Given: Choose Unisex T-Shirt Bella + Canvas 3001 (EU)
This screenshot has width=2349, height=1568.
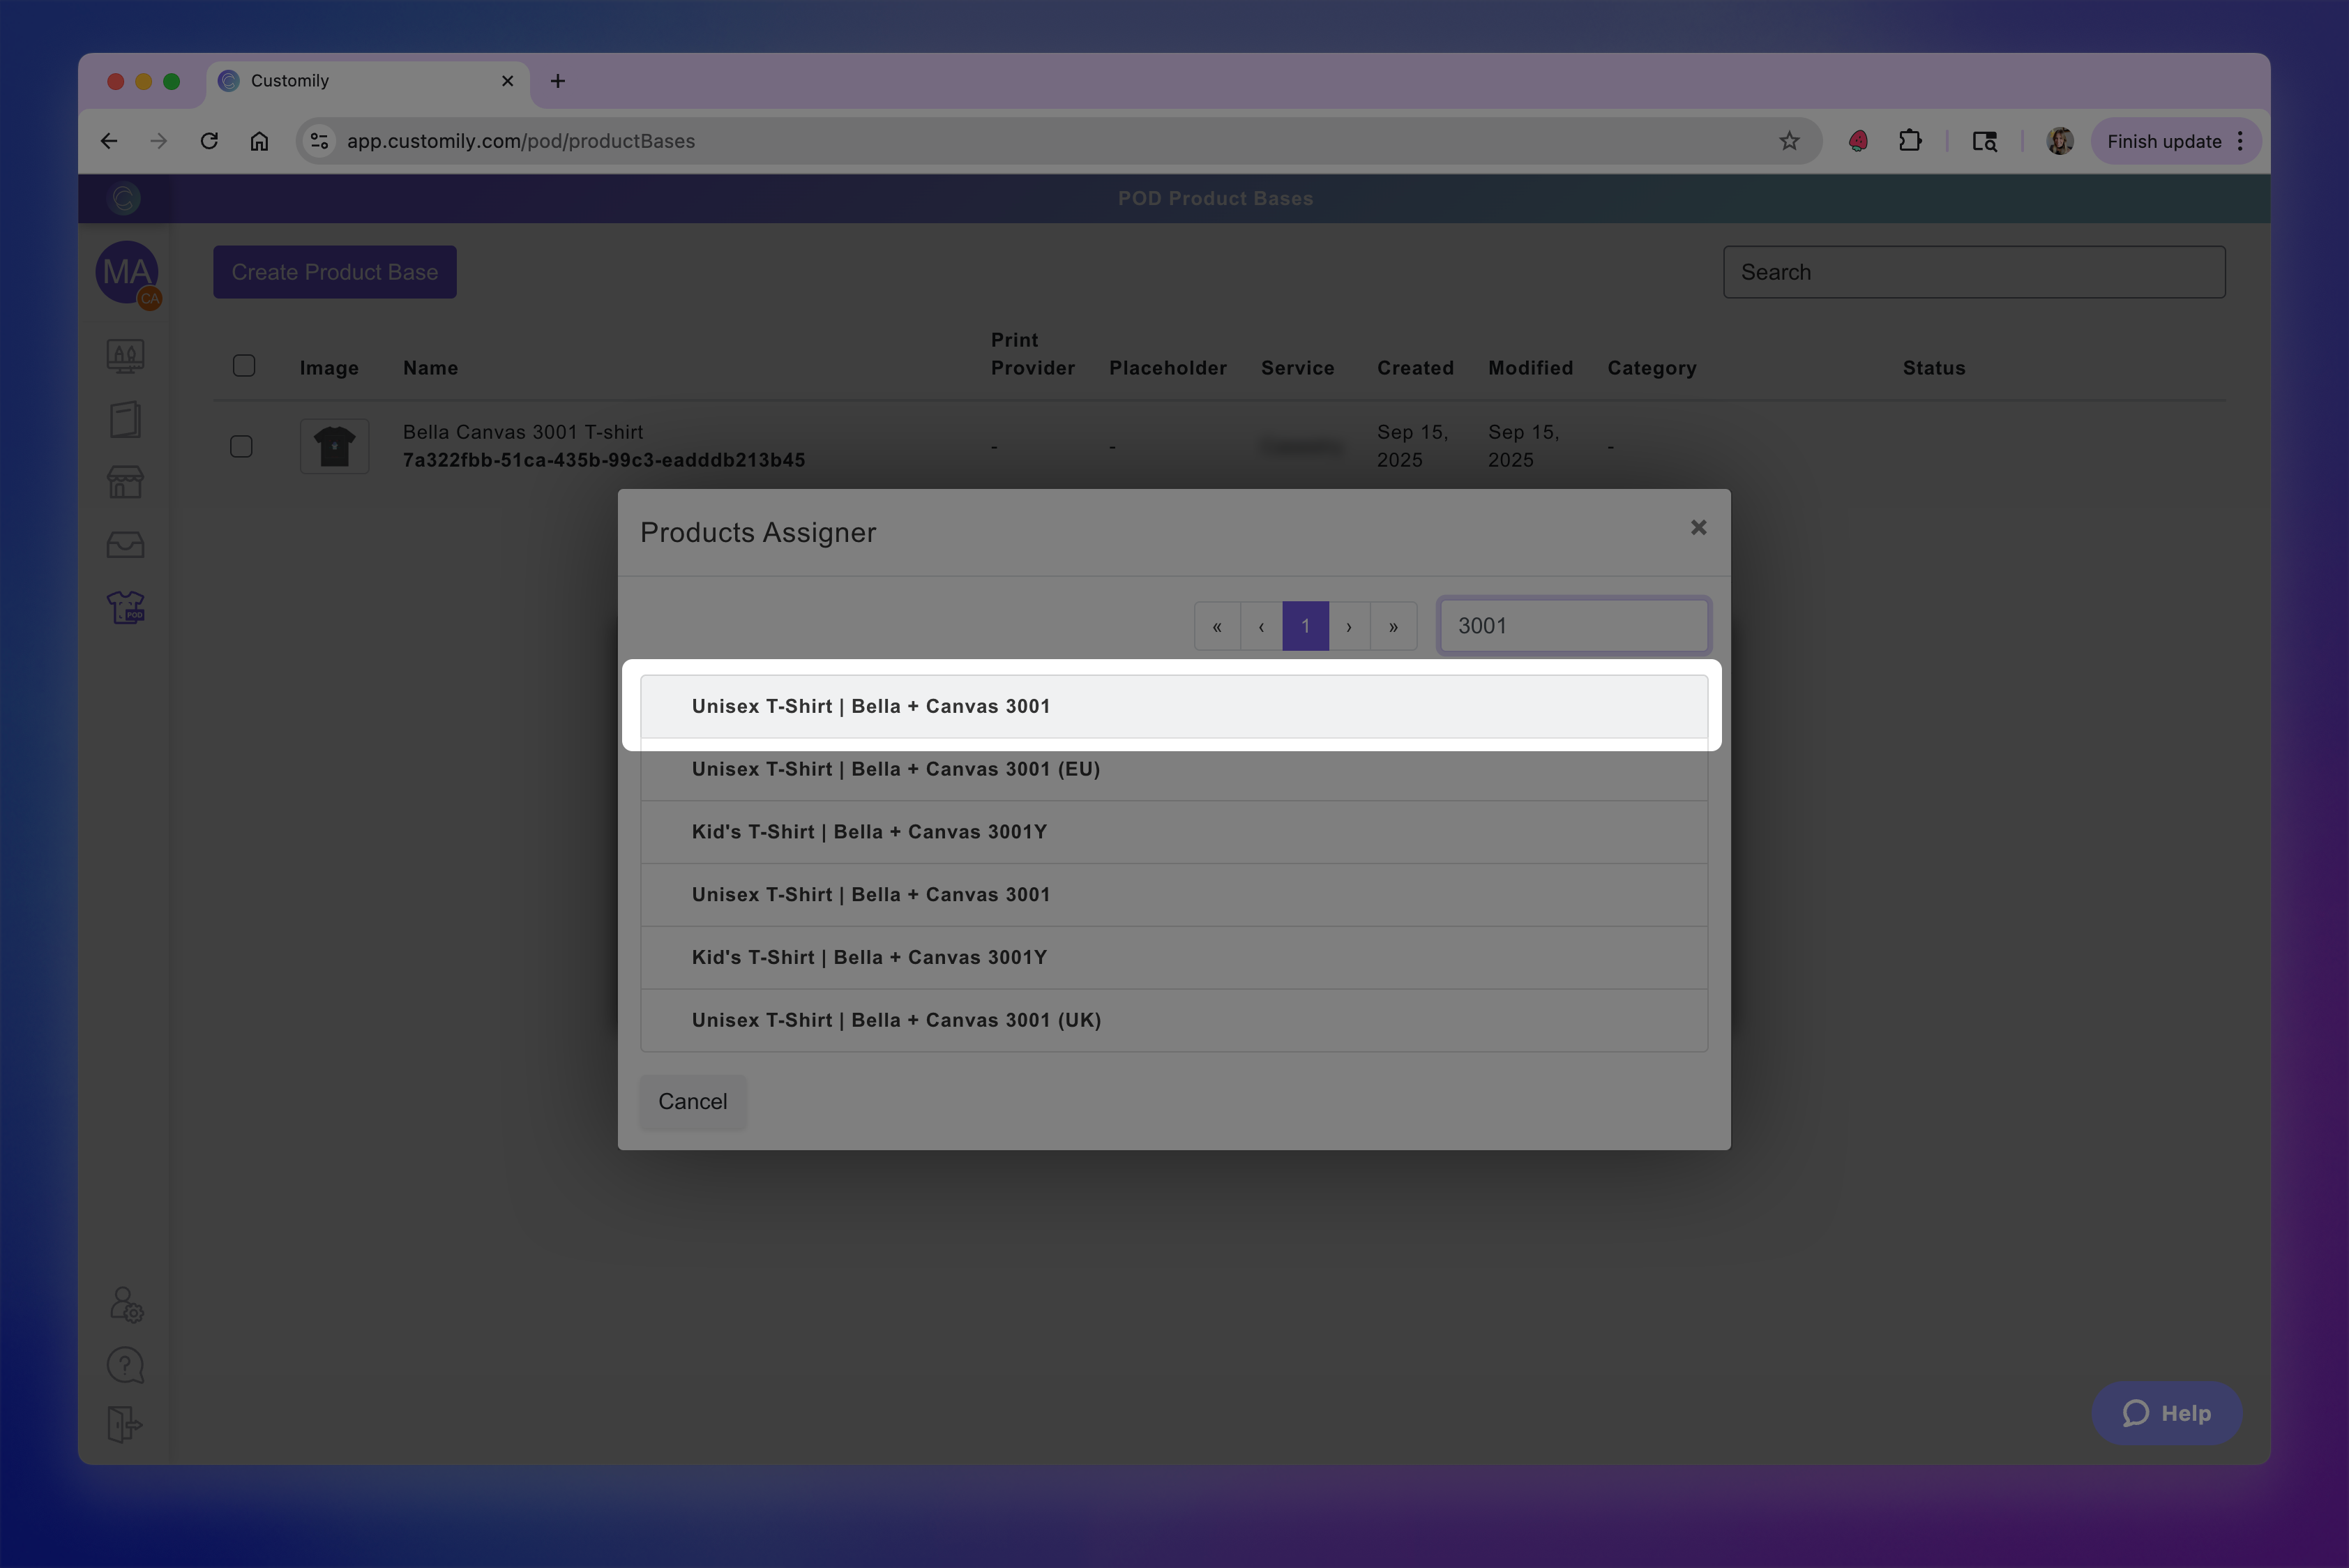Looking at the screenshot, I should coord(895,769).
